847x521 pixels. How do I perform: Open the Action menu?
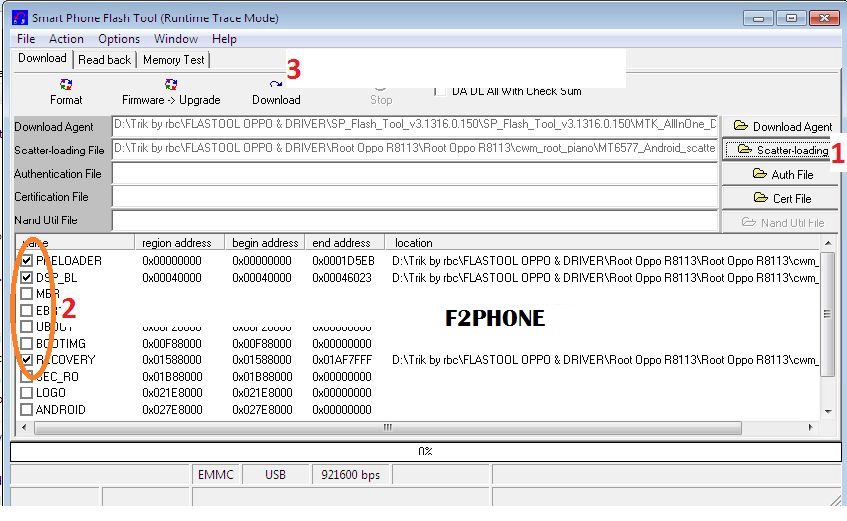click(x=66, y=39)
